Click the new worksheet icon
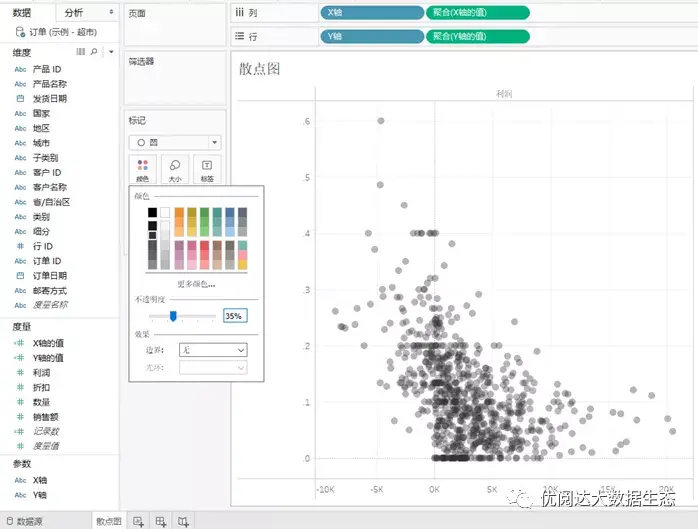The width and height of the screenshot is (698, 529). pos(138,521)
